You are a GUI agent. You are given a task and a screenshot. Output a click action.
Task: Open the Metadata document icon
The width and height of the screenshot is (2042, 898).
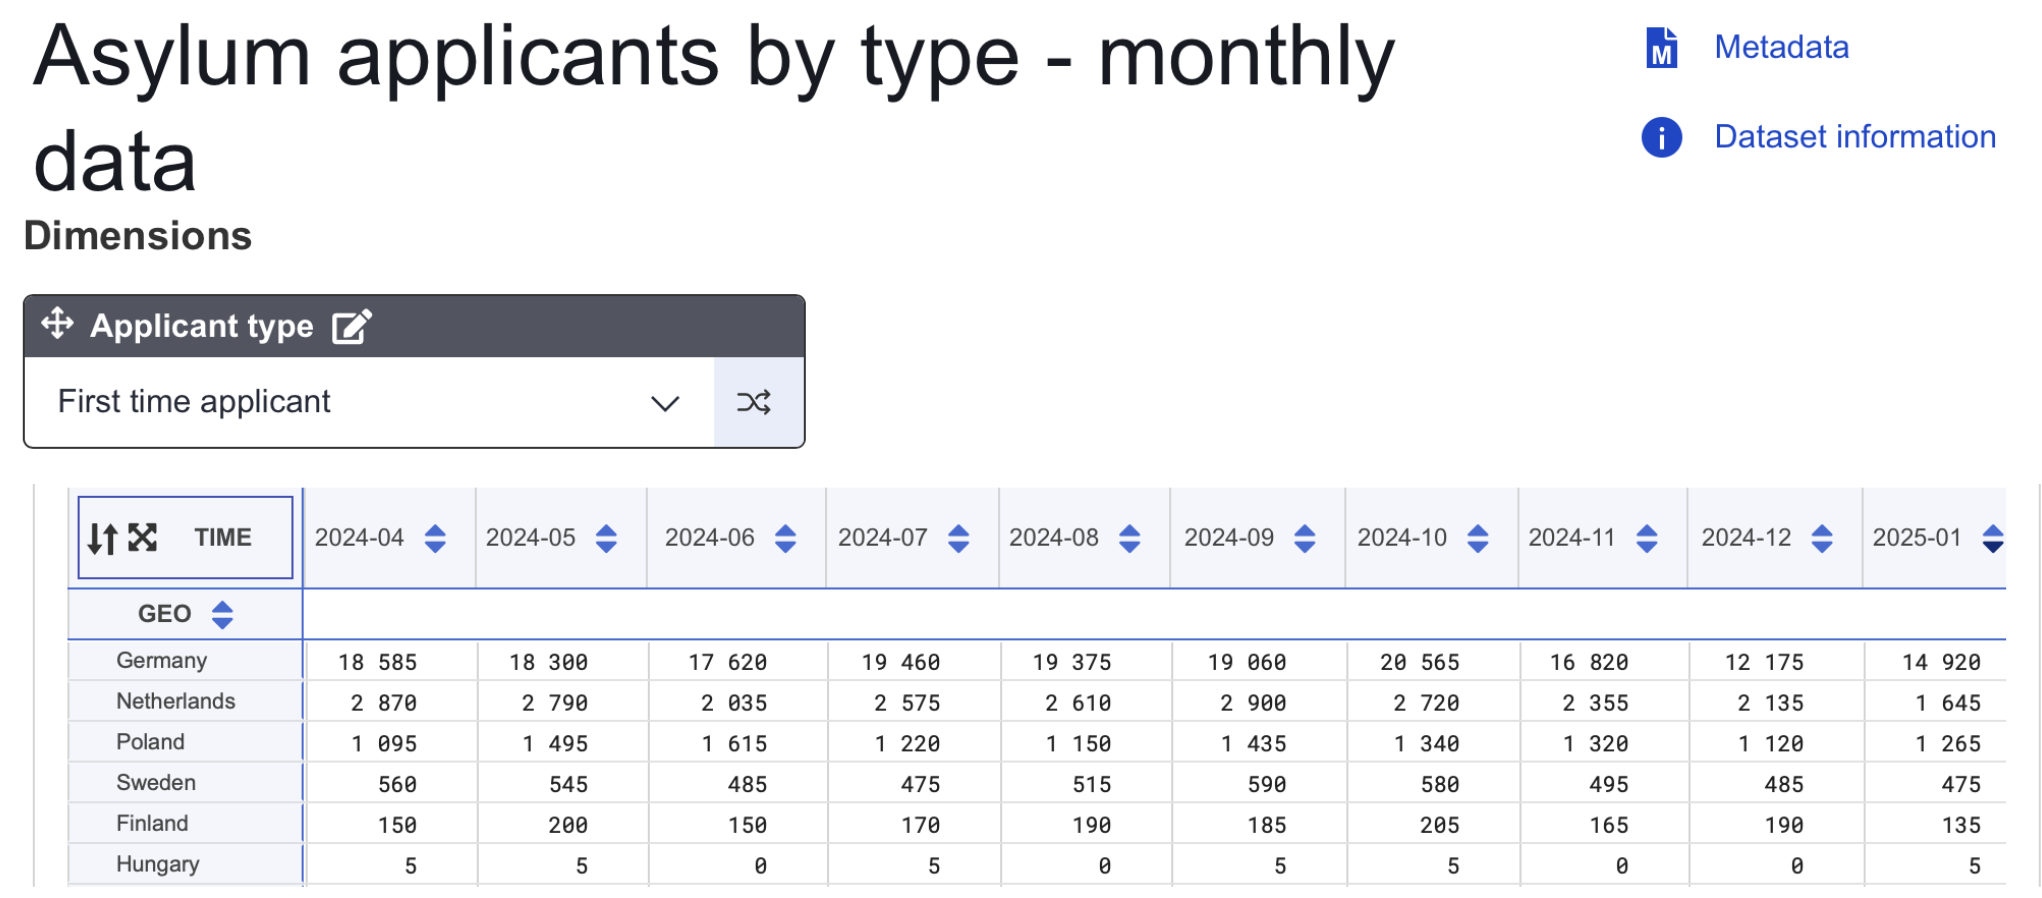[1661, 47]
